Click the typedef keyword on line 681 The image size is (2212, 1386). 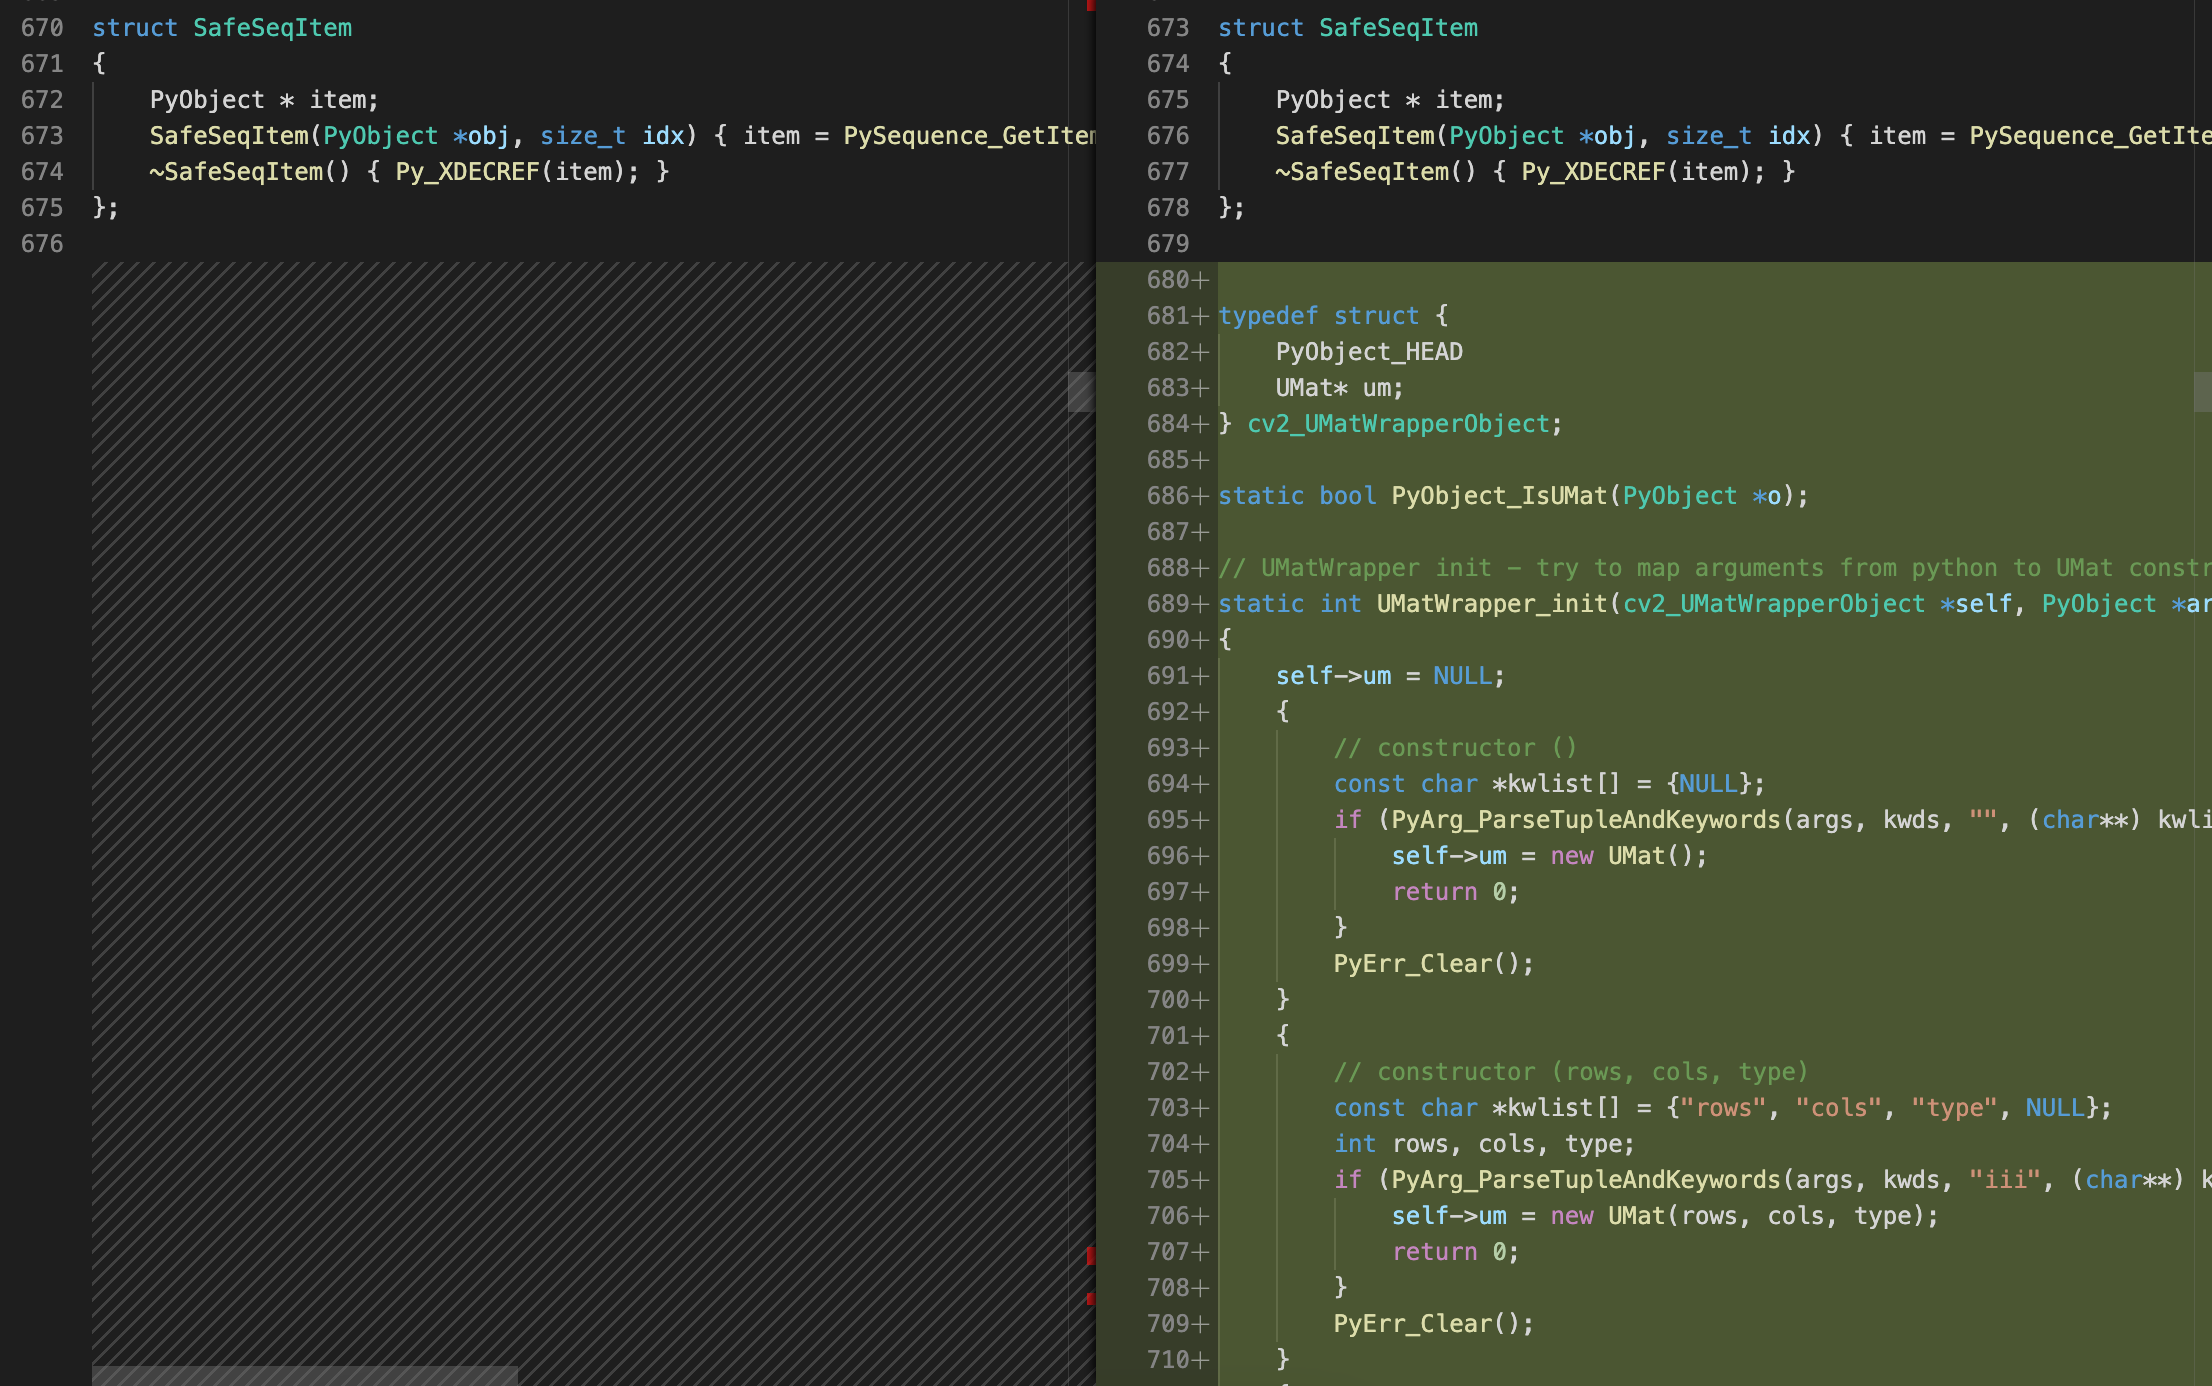click(1267, 316)
